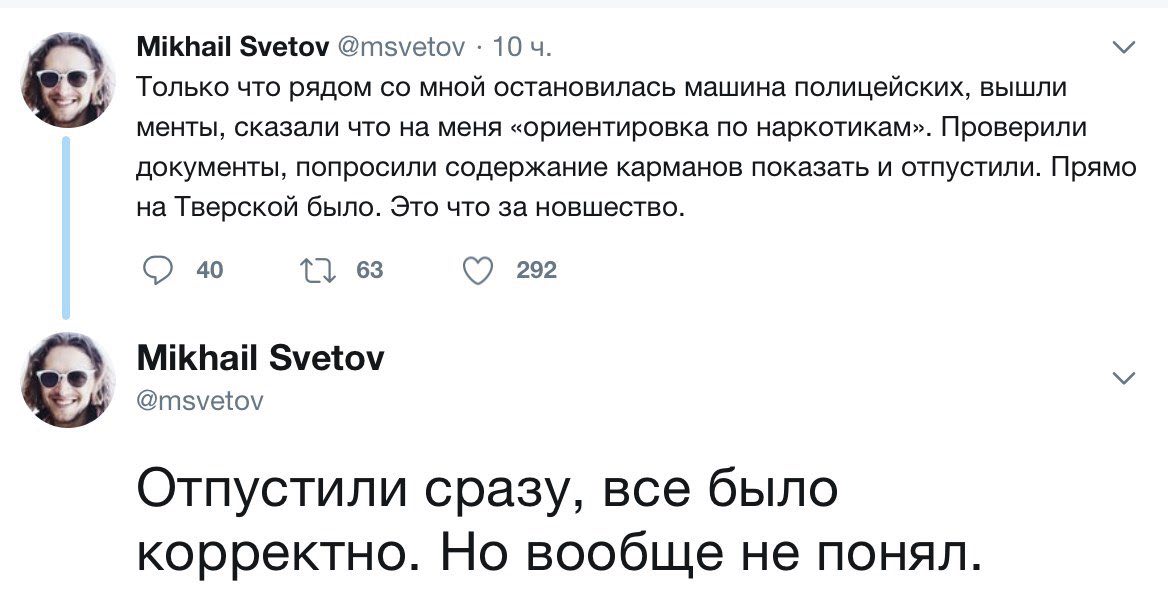This screenshot has height=608, width=1168.
Task: Click the blue thread connector line
Action: [x=67, y=230]
